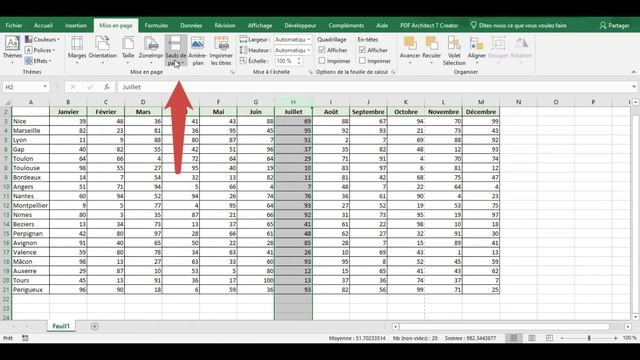The height and width of the screenshot is (360, 640).
Task: Expand the formula bar chevron
Action: click(633, 87)
